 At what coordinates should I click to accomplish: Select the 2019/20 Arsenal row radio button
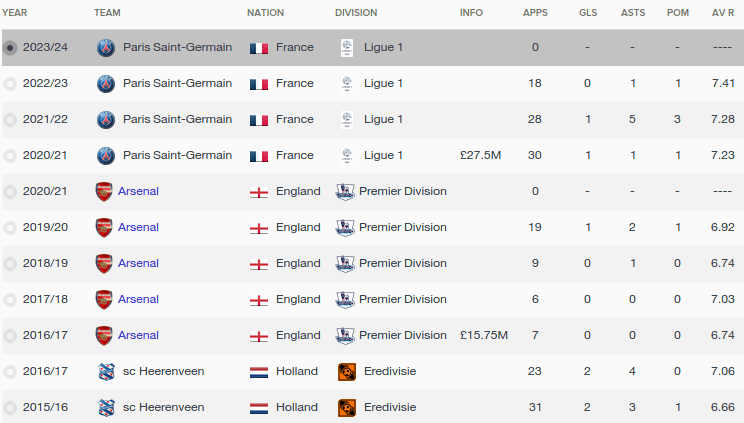(x=10, y=227)
